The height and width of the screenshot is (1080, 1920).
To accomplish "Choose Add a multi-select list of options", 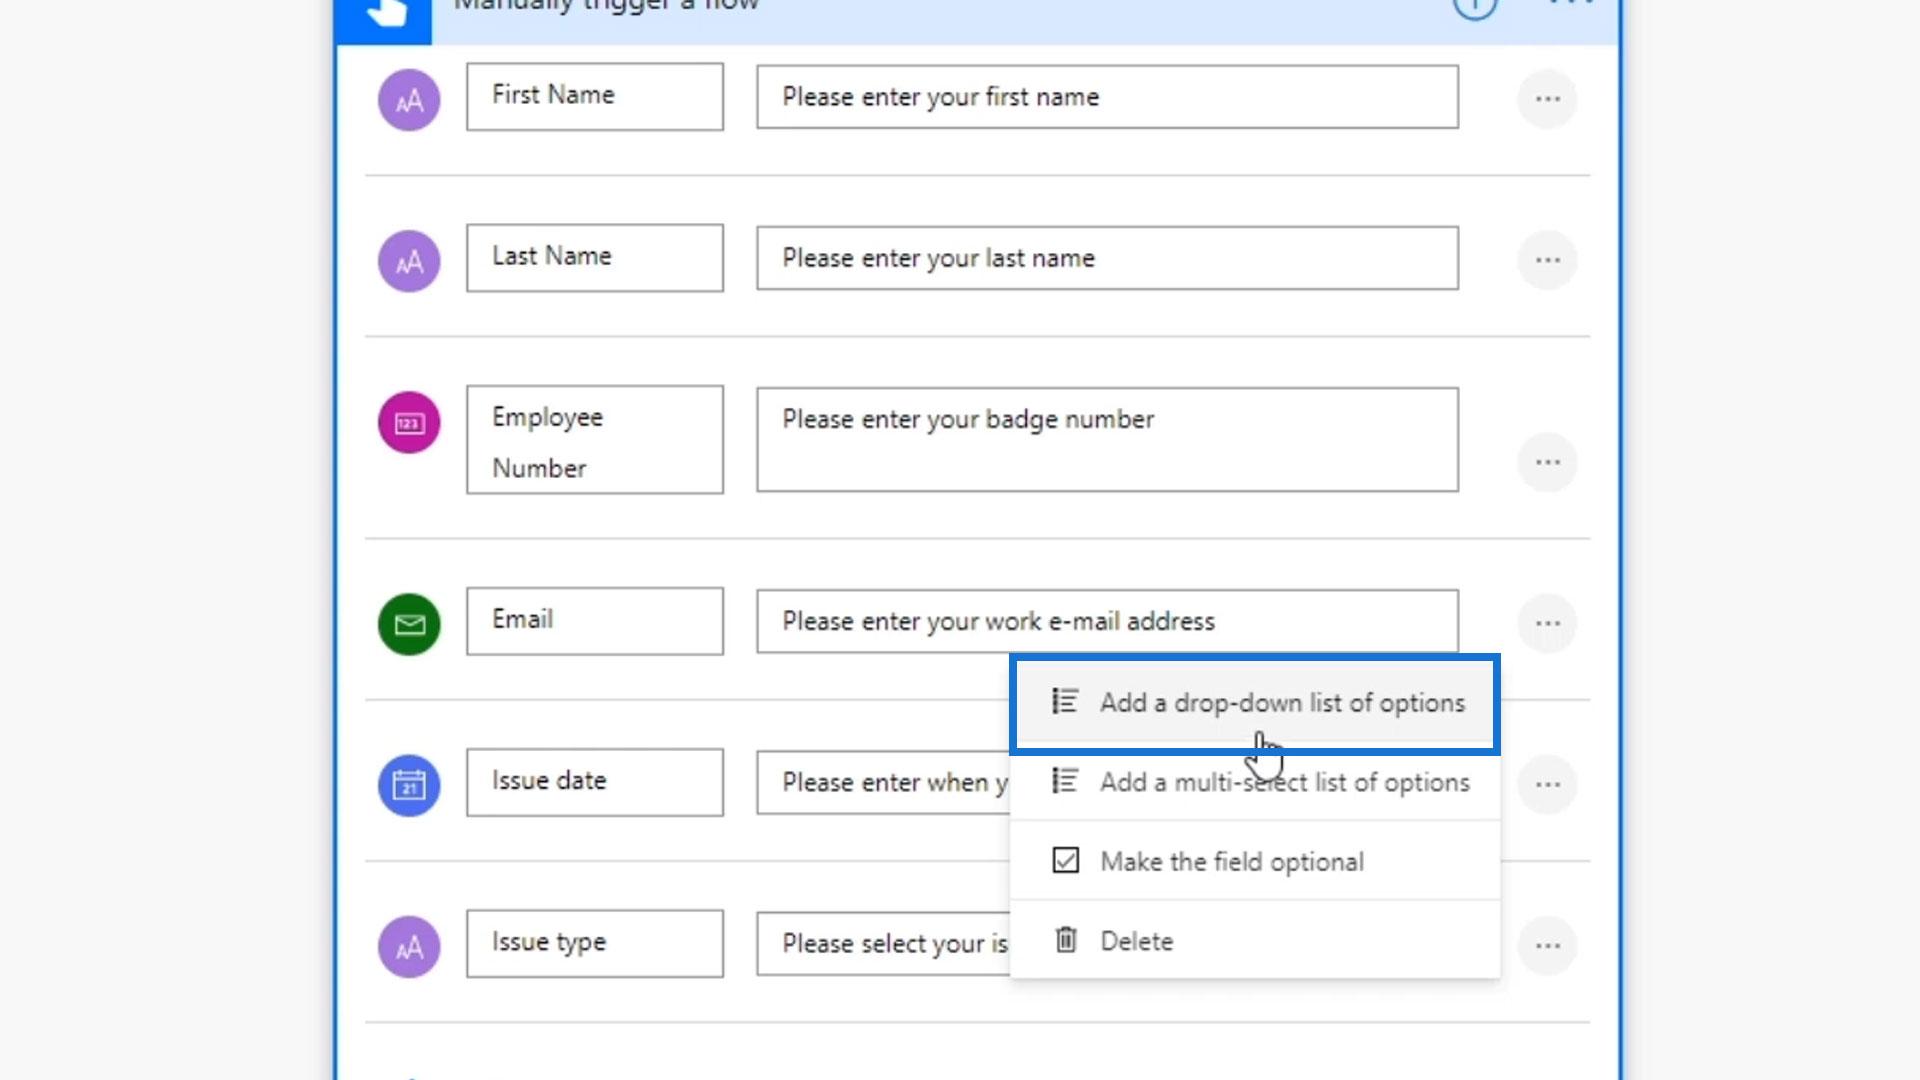I will click(1283, 782).
